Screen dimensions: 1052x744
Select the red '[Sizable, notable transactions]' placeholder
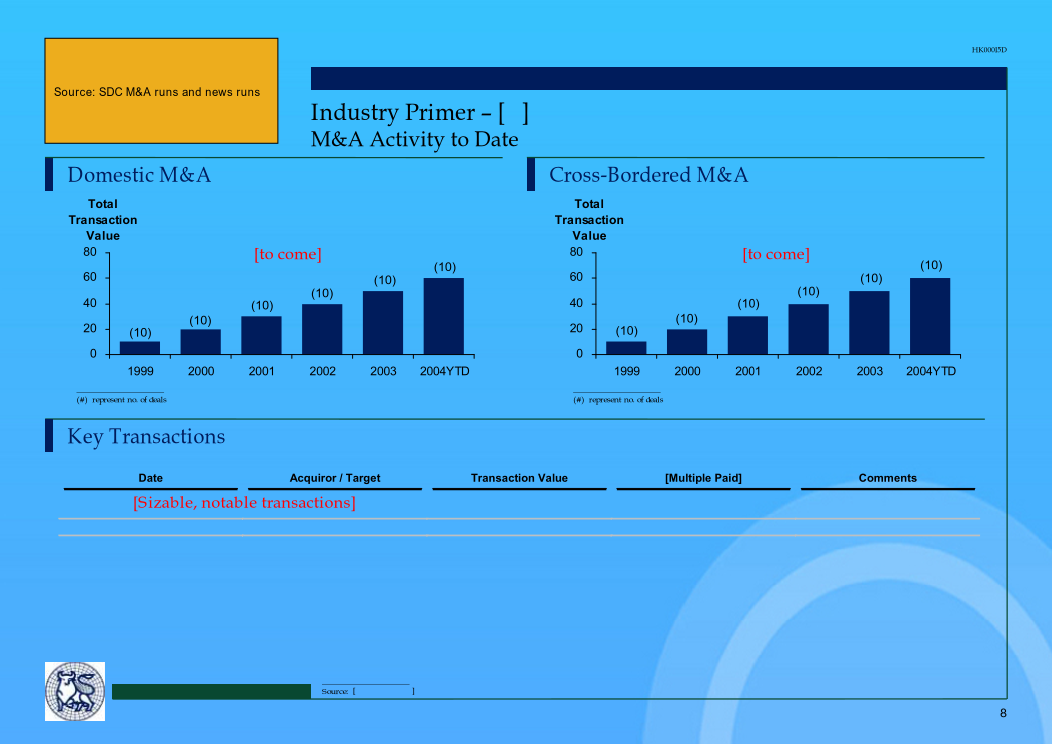(244, 502)
